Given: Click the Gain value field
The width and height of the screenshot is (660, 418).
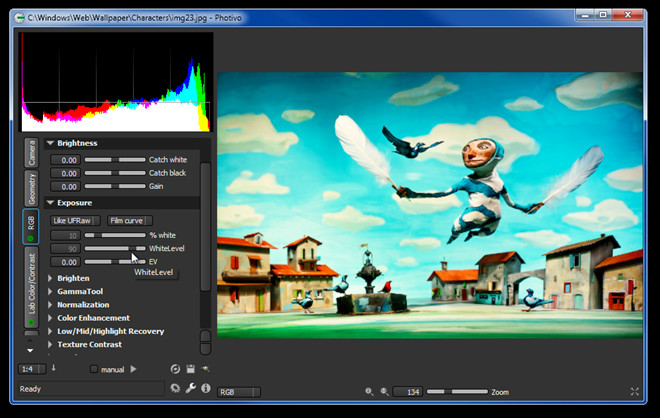Looking at the screenshot, I should point(65,186).
